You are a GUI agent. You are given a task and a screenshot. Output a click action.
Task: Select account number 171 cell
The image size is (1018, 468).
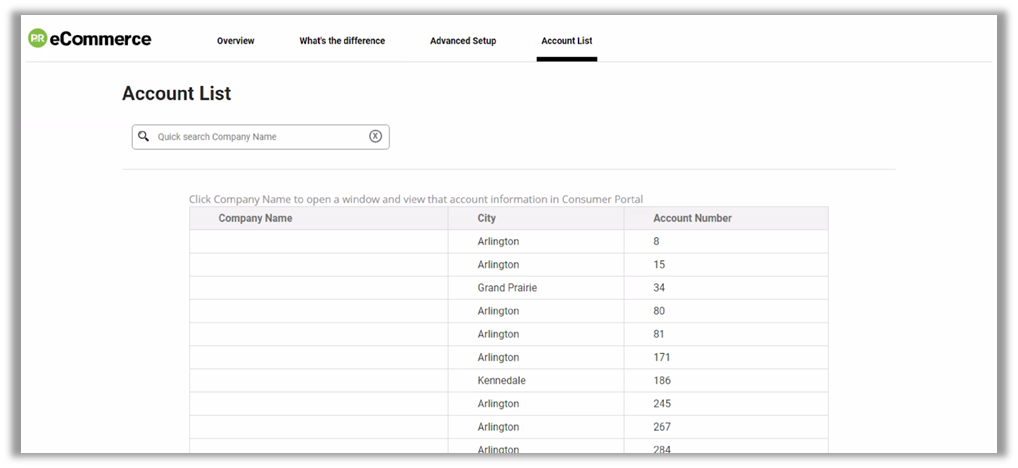(662, 357)
